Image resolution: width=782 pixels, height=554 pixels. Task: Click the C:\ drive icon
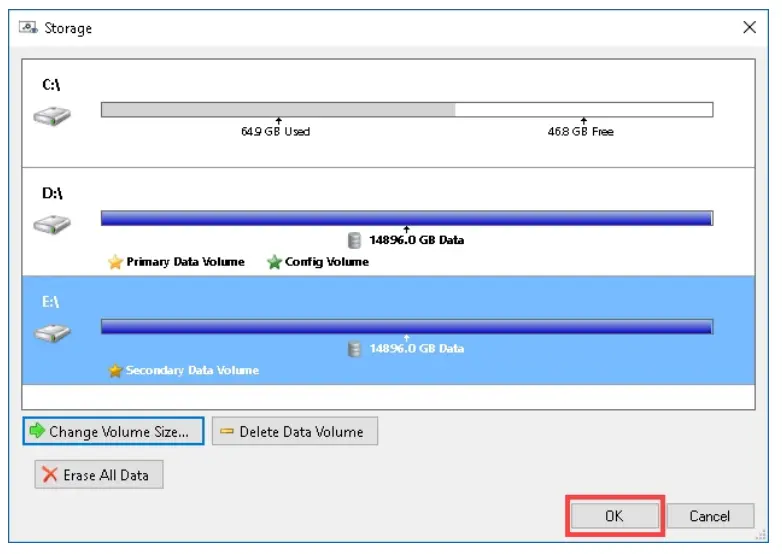[x=52, y=116]
